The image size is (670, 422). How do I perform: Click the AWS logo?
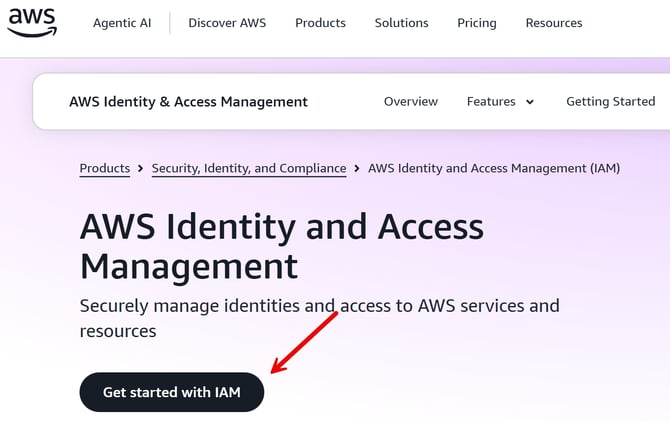click(32, 23)
